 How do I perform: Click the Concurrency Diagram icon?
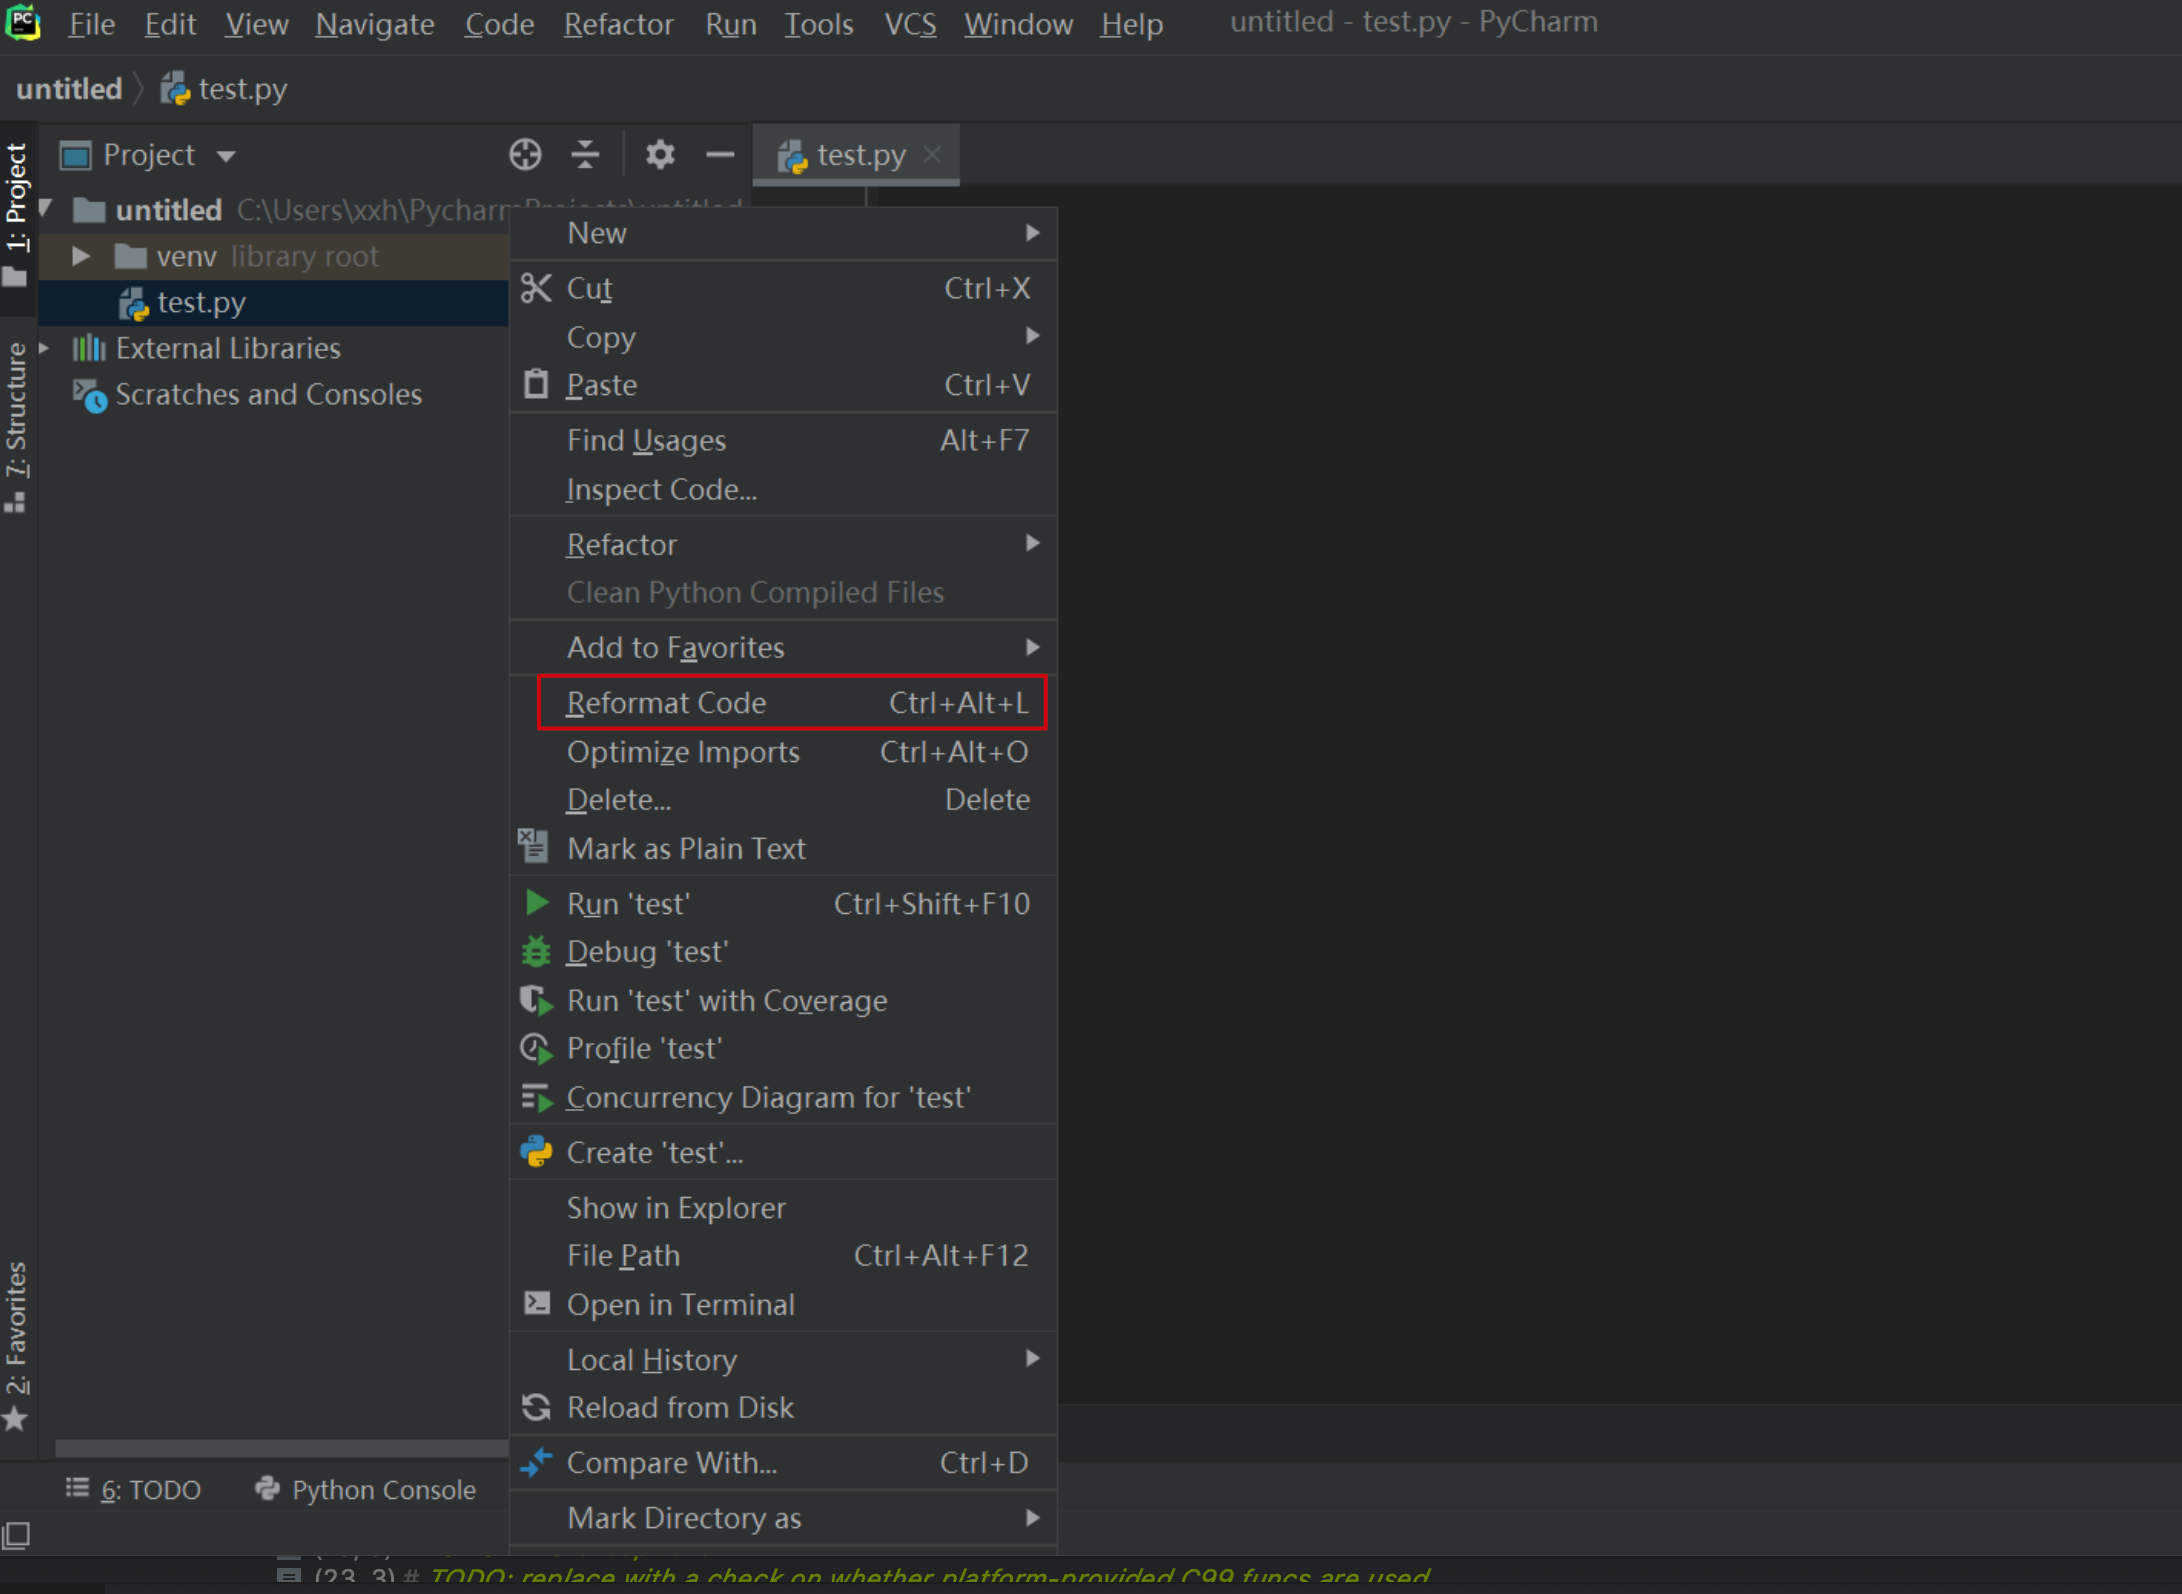coord(536,1097)
